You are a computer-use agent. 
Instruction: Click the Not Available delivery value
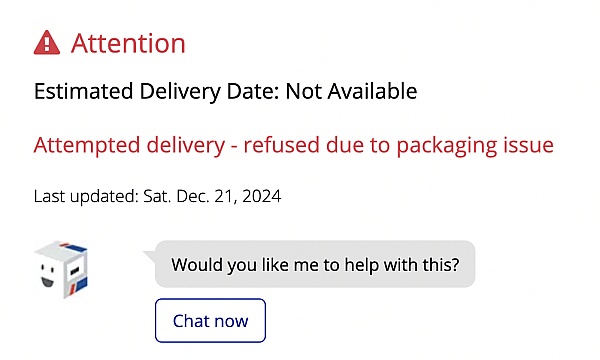[x=351, y=91]
